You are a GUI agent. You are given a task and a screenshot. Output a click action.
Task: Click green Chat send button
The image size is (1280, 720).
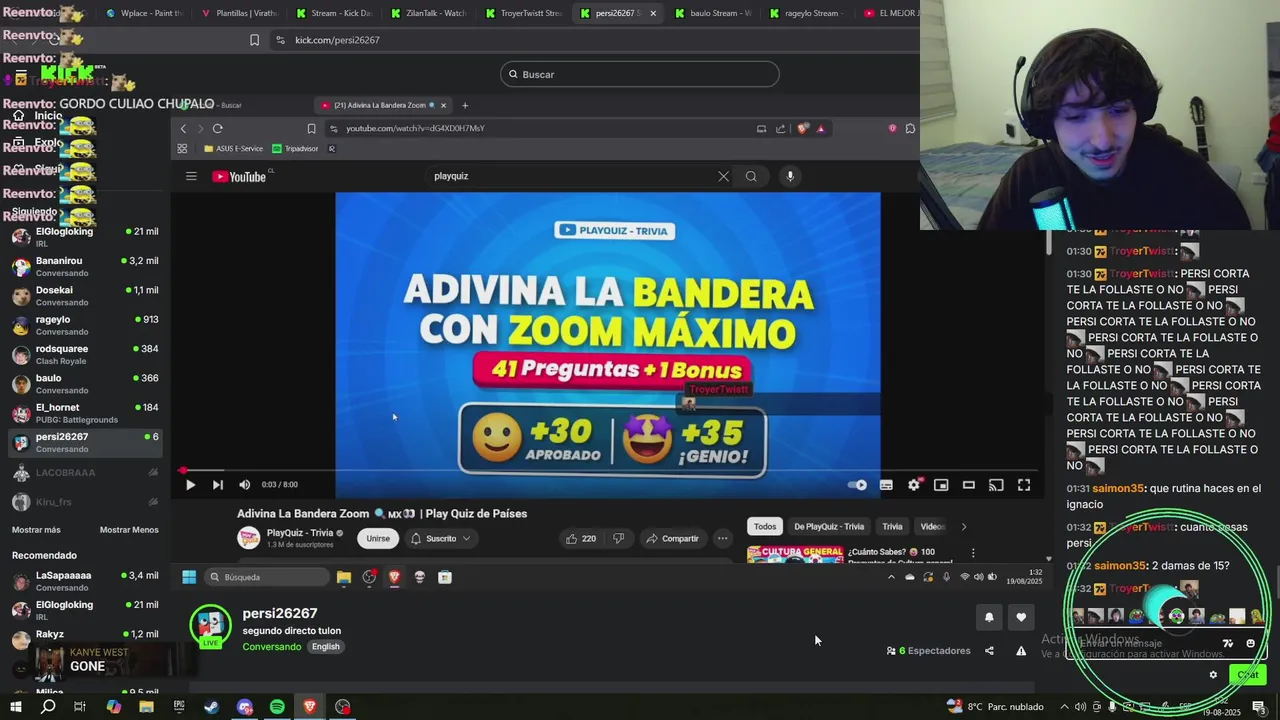point(1247,675)
